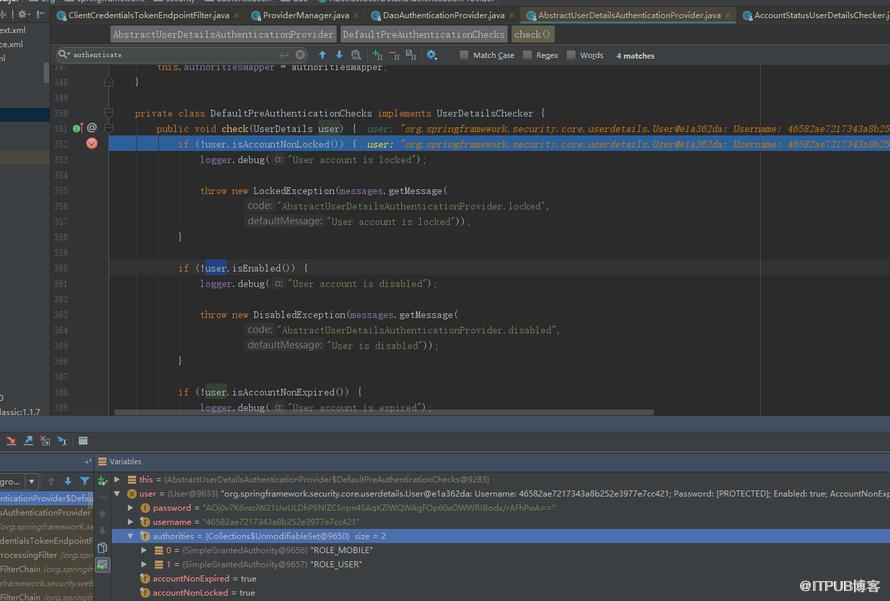Select the accountNonExpired variable row

coord(501,579)
